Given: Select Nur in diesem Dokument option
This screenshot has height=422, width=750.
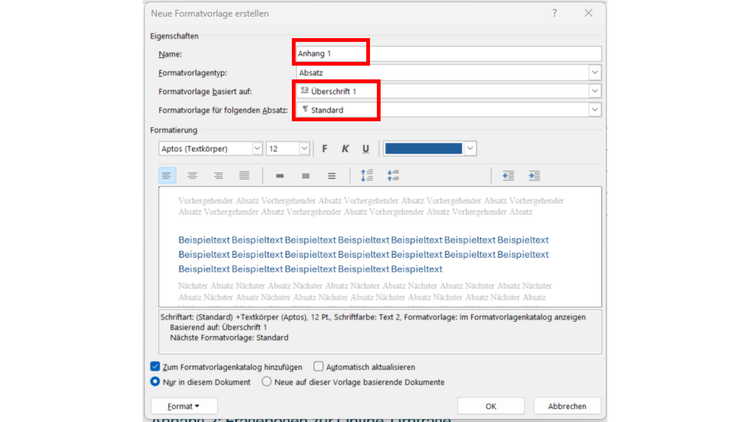Looking at the screenshot, I should pyautogui.click(x=155, y=382).
